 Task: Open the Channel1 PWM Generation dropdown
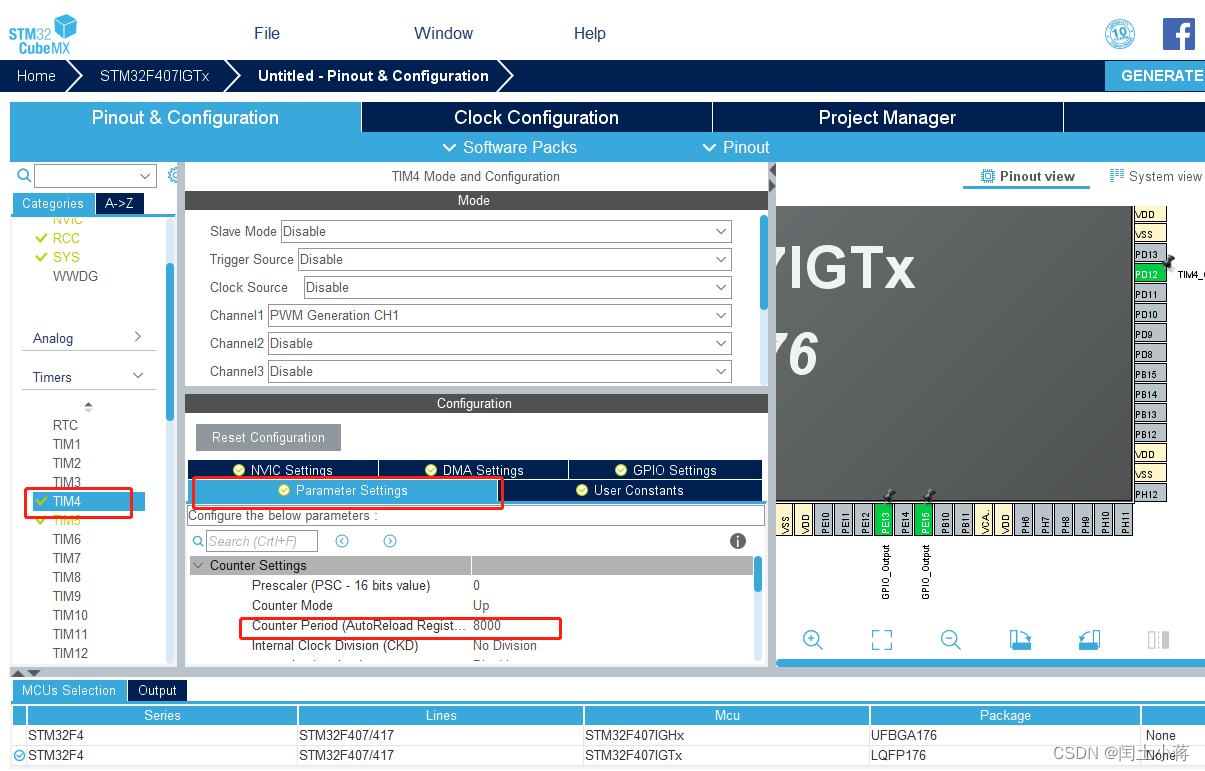(x=499, y=315)
